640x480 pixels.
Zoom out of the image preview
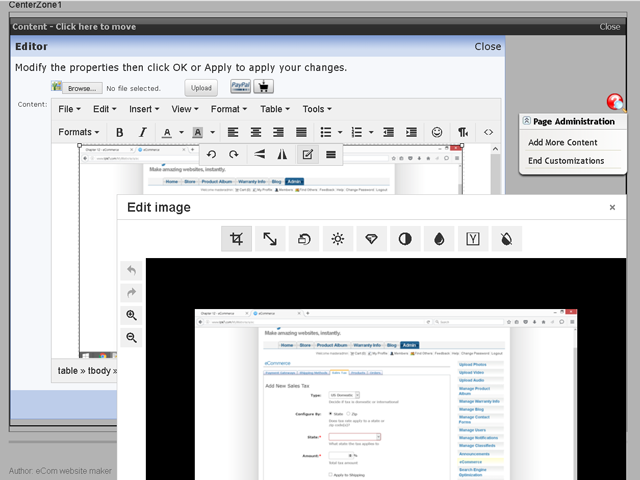[131, 338]
